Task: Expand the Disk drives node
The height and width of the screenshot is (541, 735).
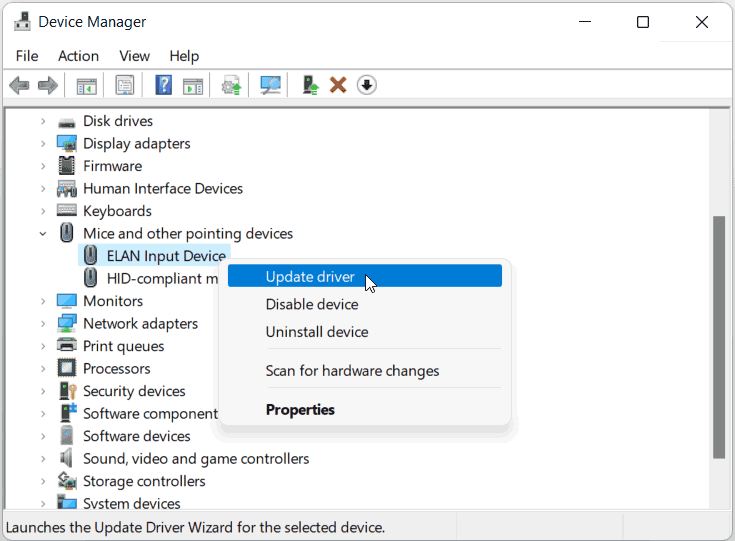Action: (43, 121)
